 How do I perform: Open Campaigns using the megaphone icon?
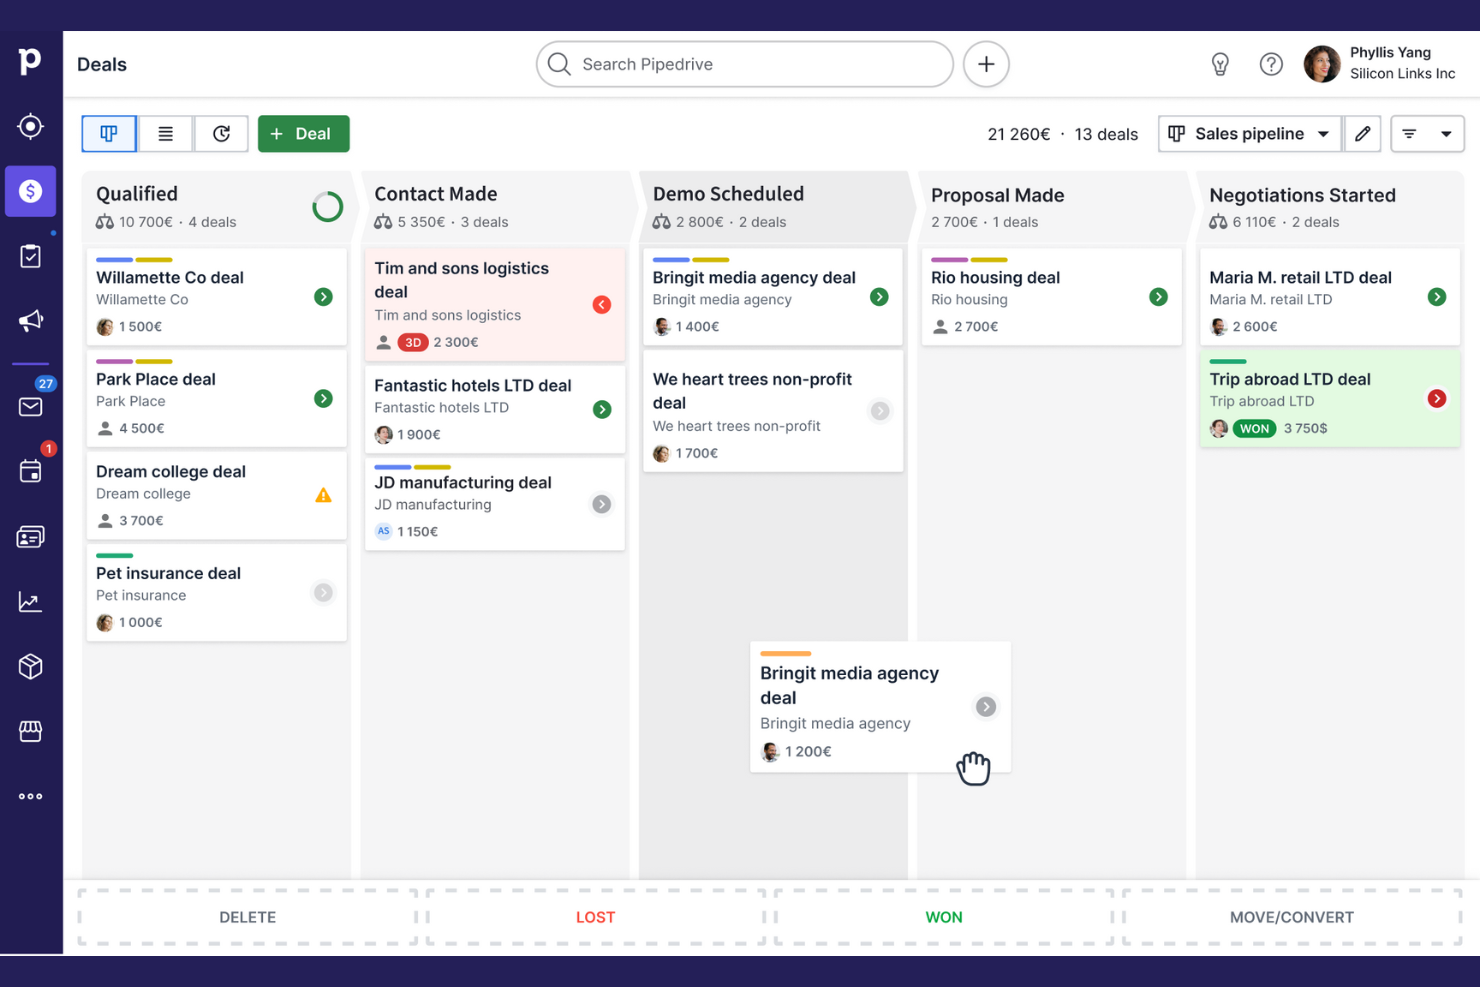point(30,321)
